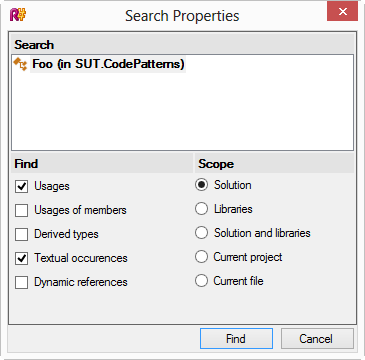This screenshot has width=365, height=360.
Task: Select the Solution scope radio button
Action: [201, 185]
